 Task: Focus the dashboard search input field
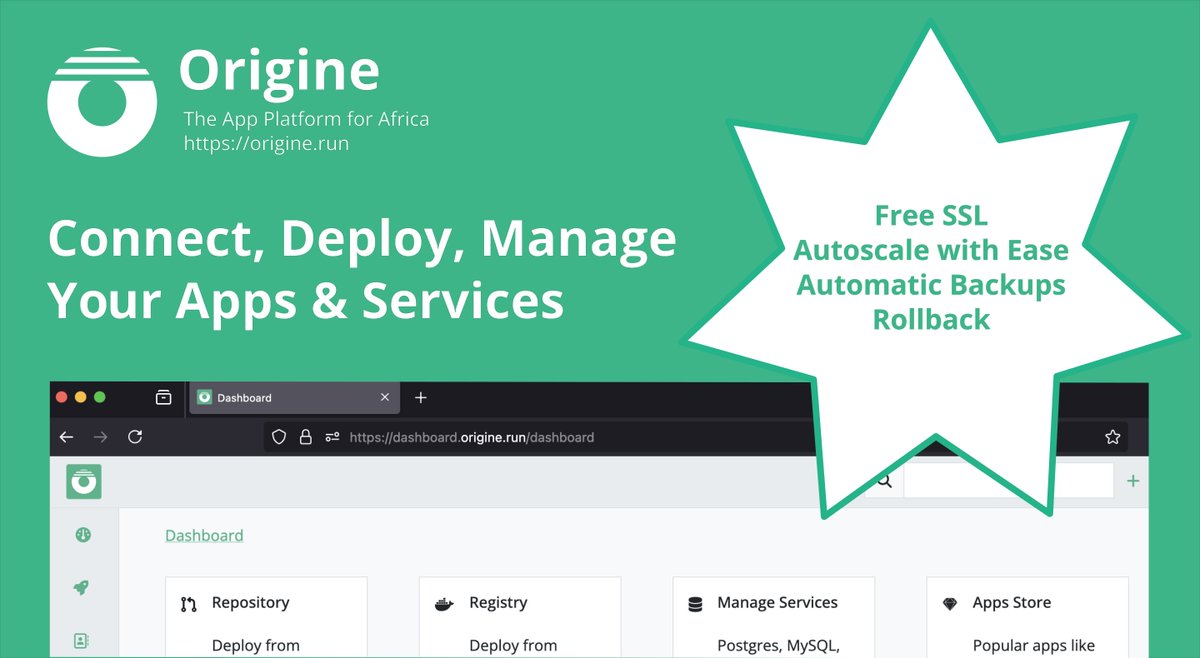1008,481
